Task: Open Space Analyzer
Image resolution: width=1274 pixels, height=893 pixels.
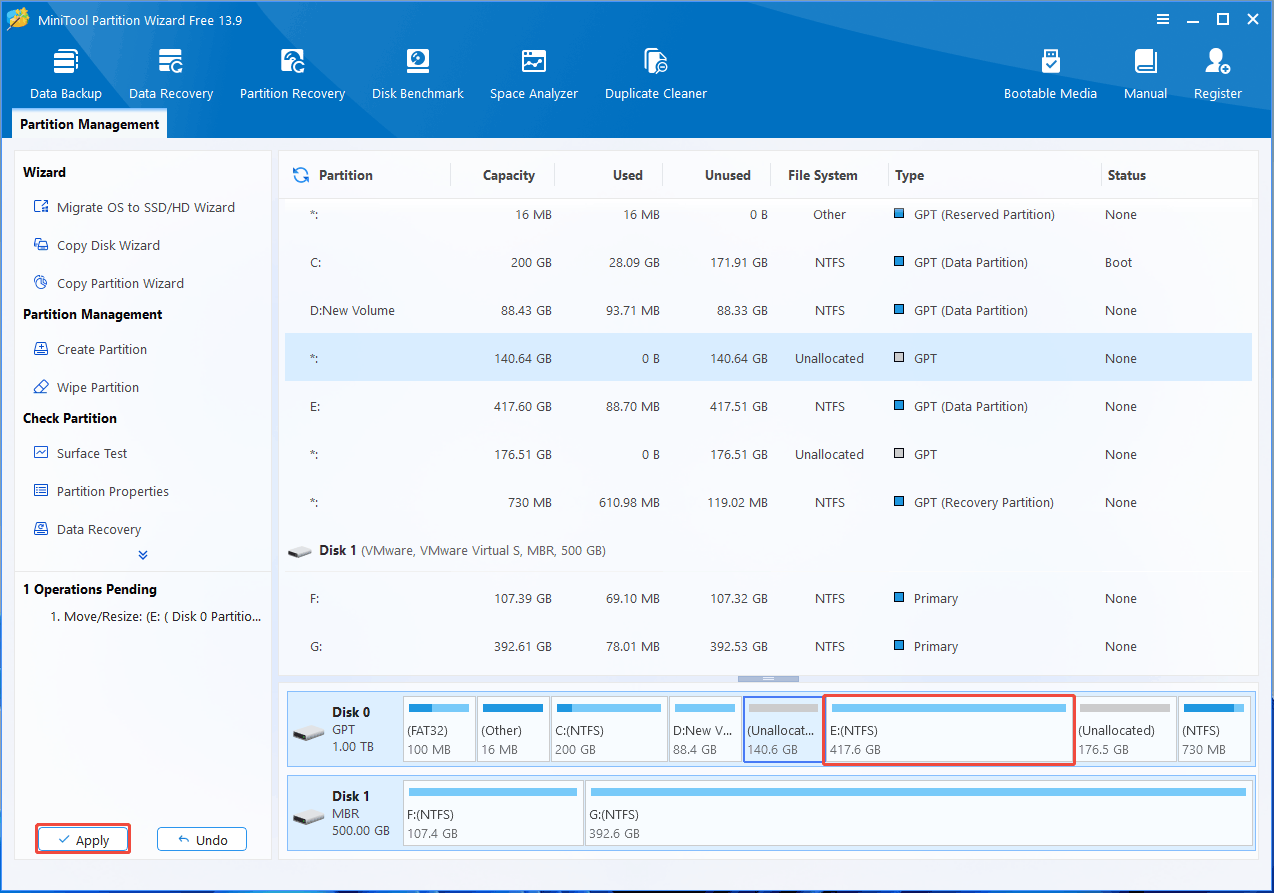Action: tap(534, 74)
